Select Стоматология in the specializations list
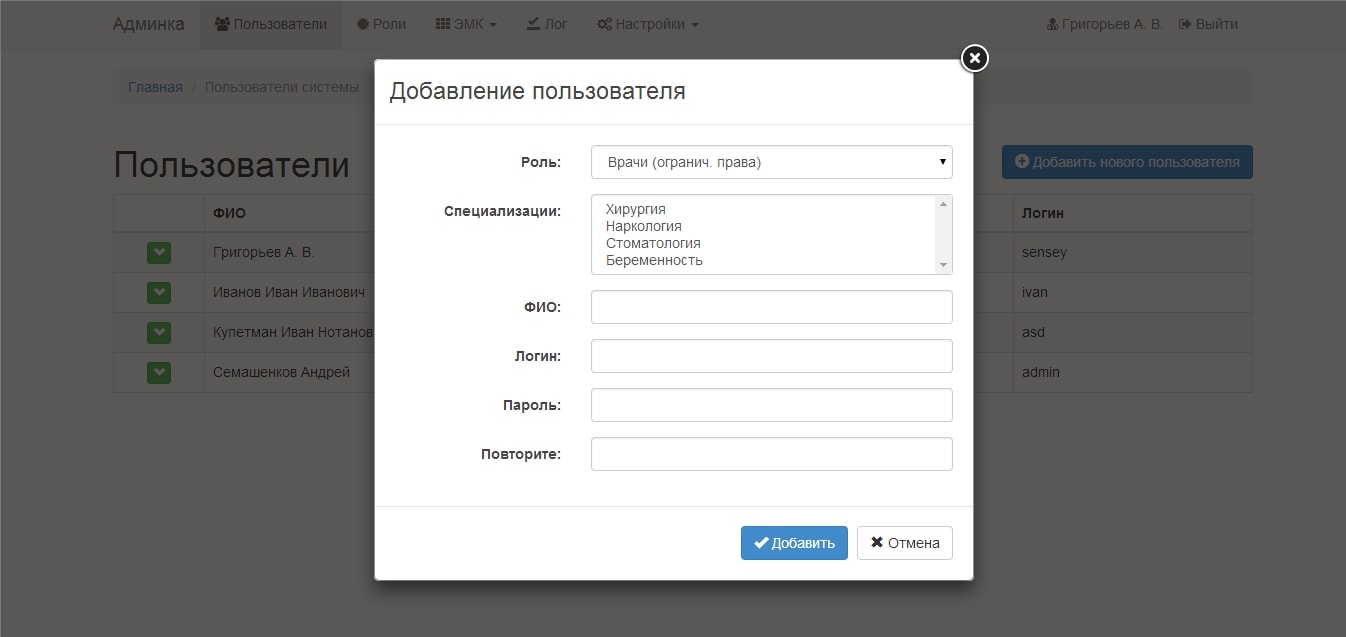The height and width of the screenshot is (637, 1346). [653, 243]
